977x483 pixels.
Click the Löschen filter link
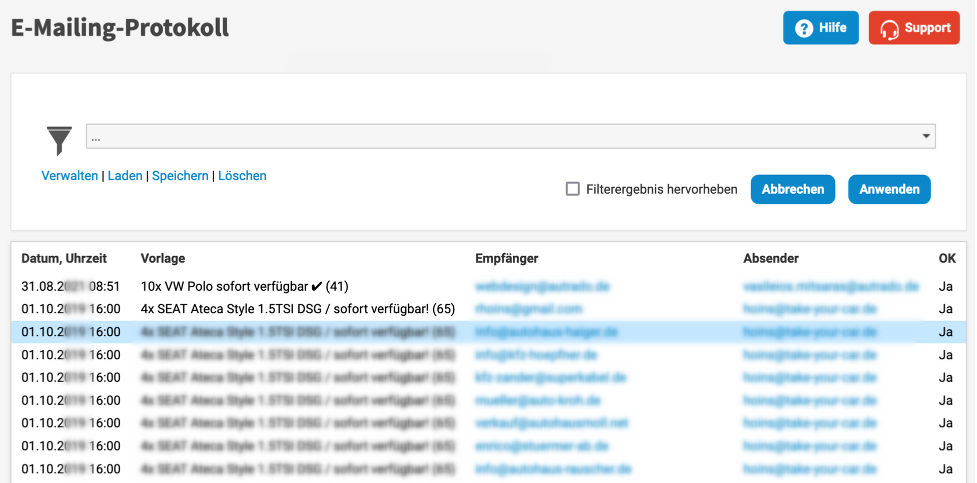(x=242, y=176)
